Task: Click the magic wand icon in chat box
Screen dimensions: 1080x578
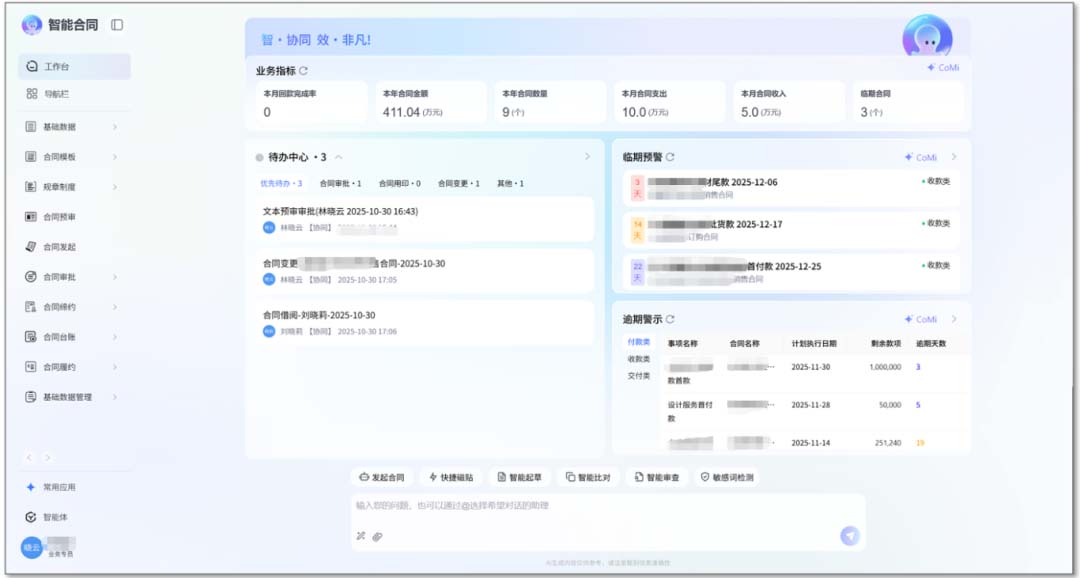Action: (x=361, y=537)
